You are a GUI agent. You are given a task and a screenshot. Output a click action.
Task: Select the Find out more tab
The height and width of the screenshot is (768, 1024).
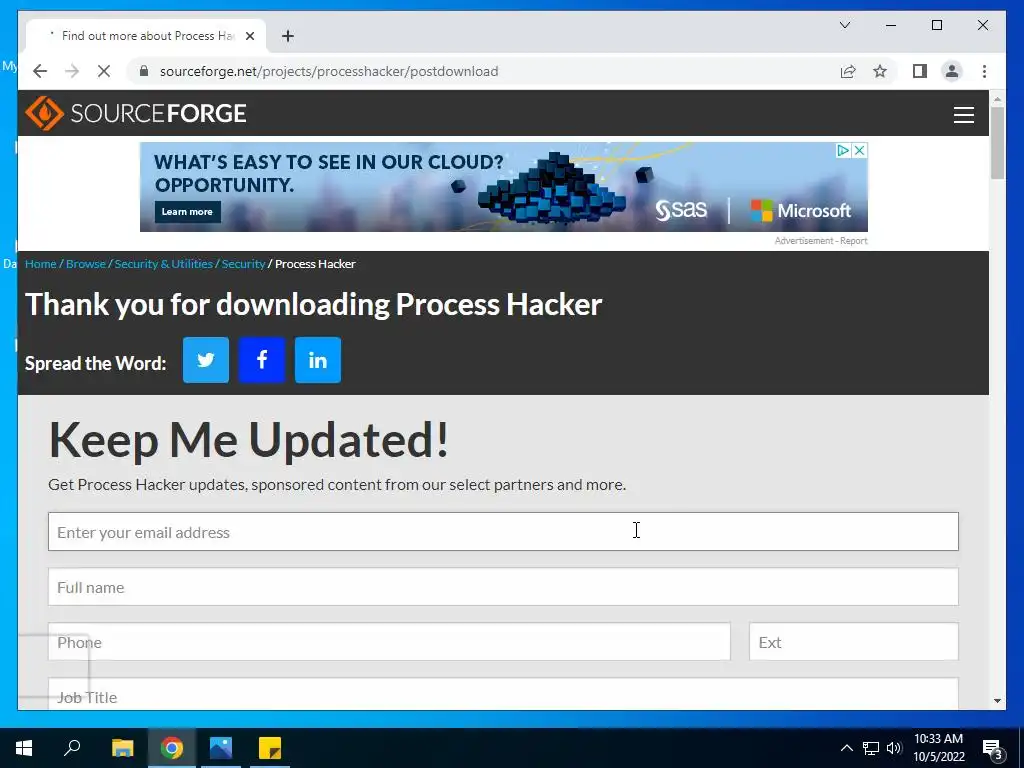[x=146, y=36]
